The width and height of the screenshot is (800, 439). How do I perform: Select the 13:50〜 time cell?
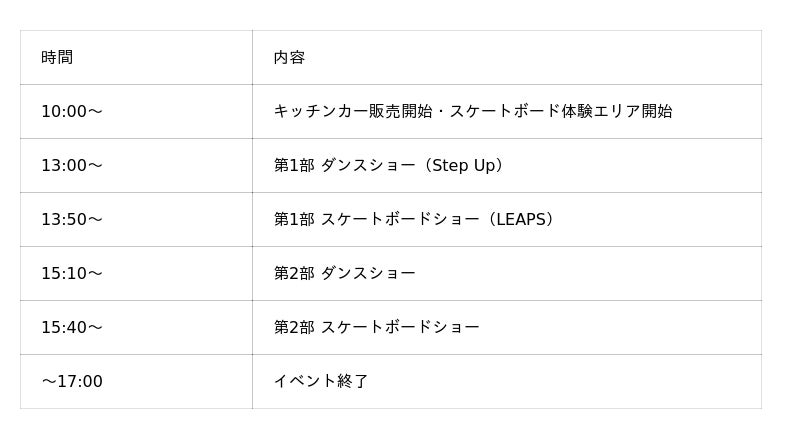[x=72, y=220]
